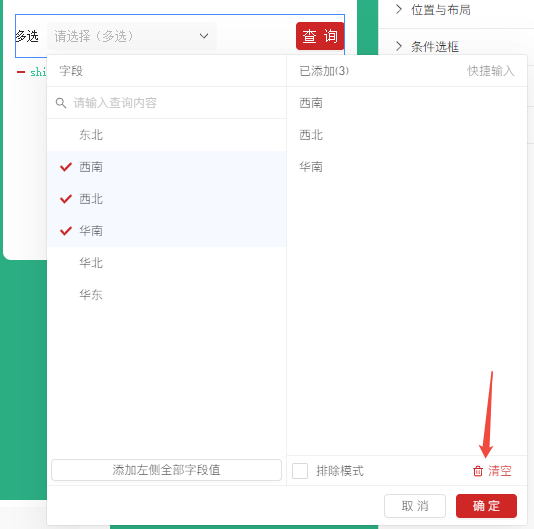Confirm with the 确定 button

486,506
